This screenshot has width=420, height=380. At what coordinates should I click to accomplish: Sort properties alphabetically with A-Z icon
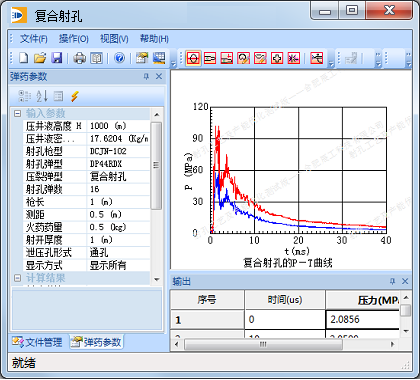42,96
